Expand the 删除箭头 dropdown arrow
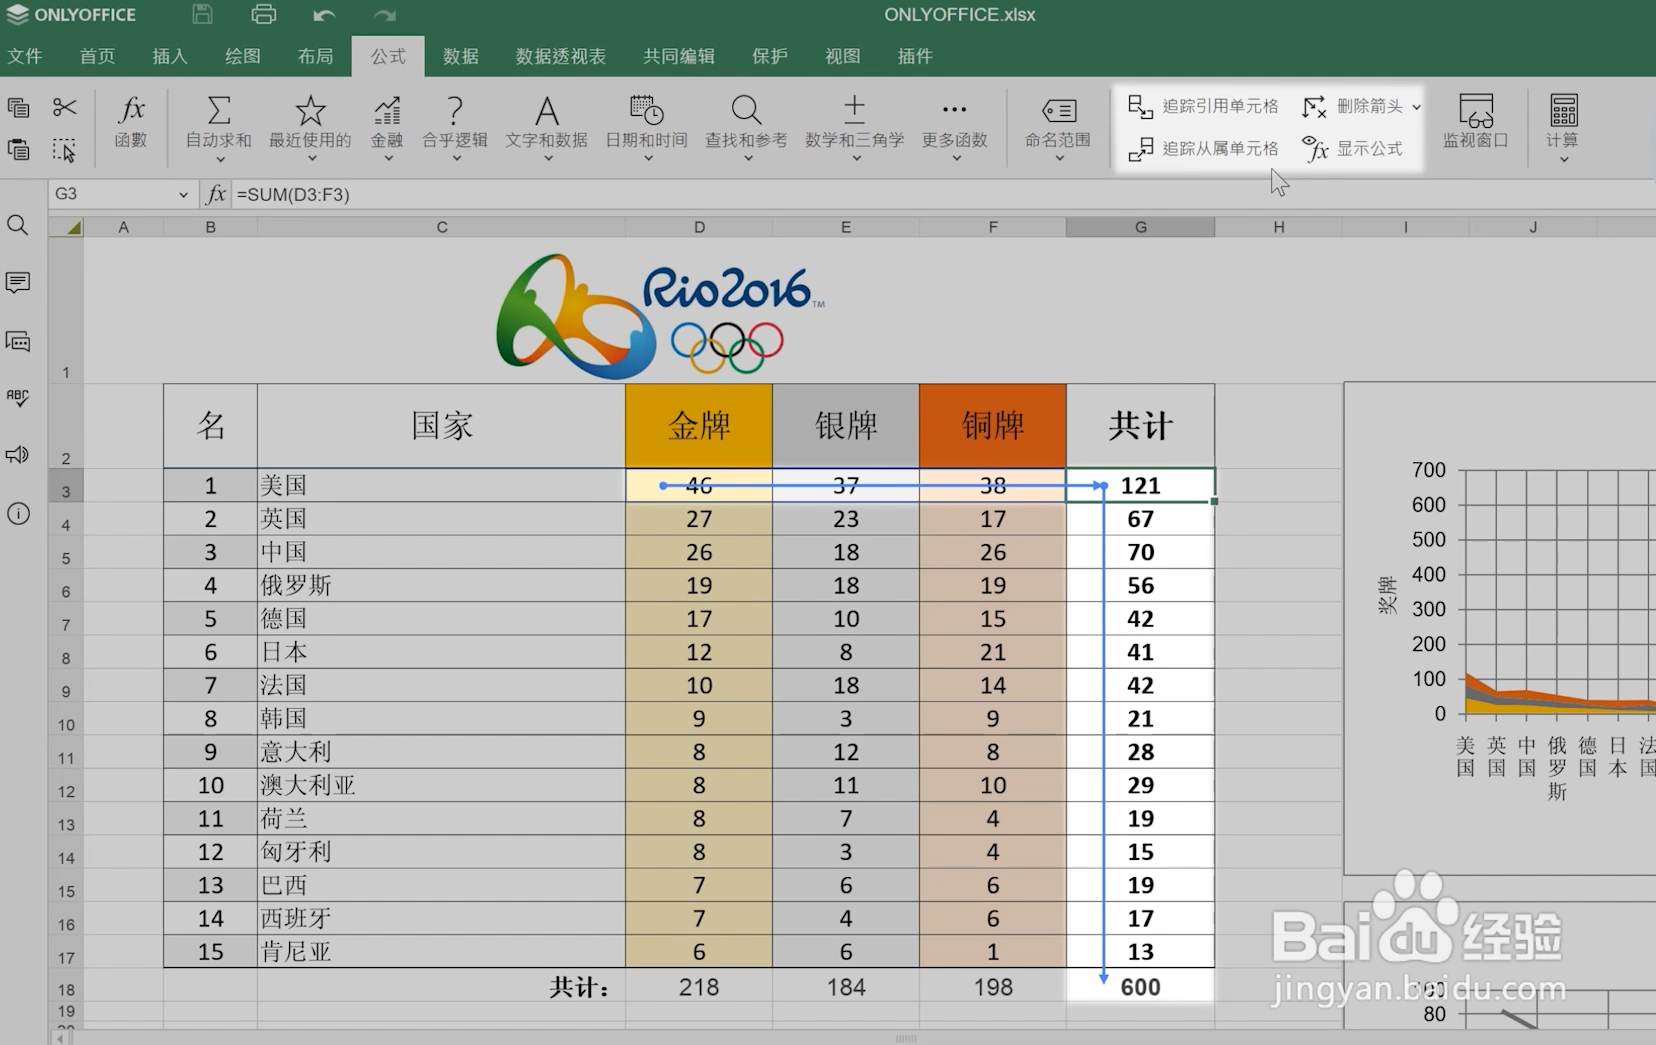Image resolution: width=1656 pixels, height=1045 pixels. point(1416,107)
